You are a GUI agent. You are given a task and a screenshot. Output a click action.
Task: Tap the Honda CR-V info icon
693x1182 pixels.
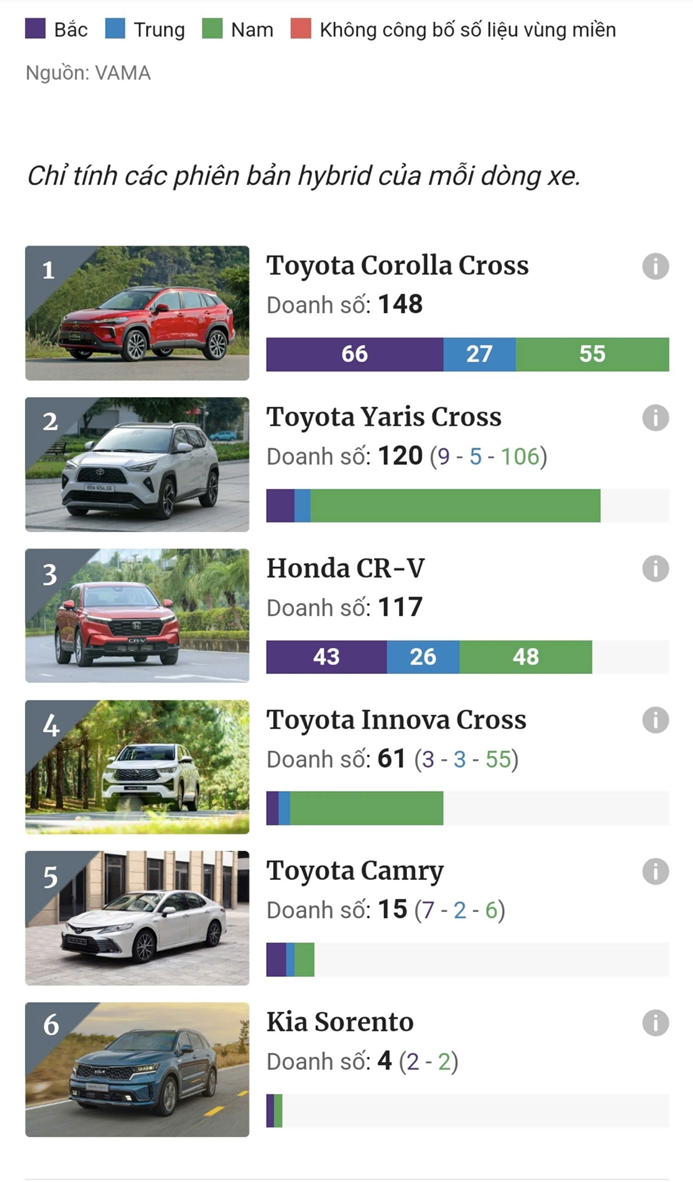tap(655, 569)
